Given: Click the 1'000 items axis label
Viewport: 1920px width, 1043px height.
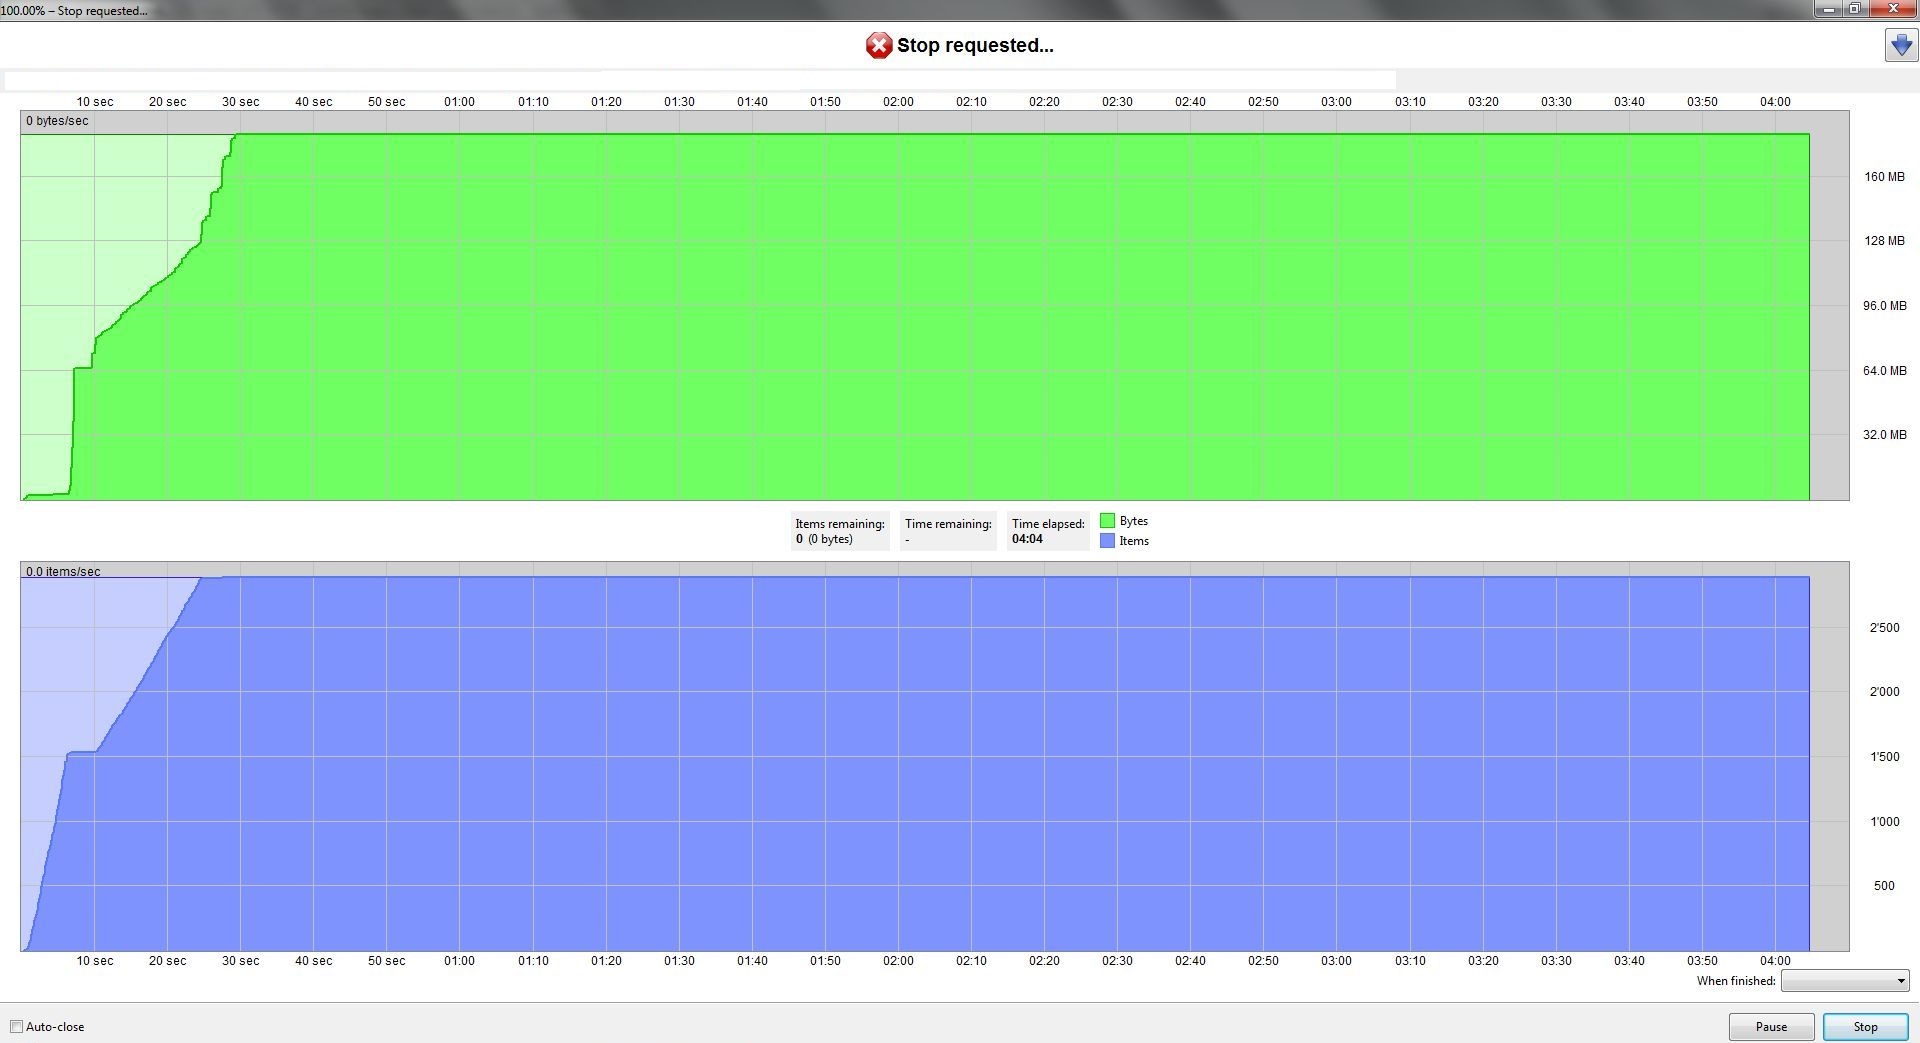Looking at the screenshot, I should (1884, 822).
